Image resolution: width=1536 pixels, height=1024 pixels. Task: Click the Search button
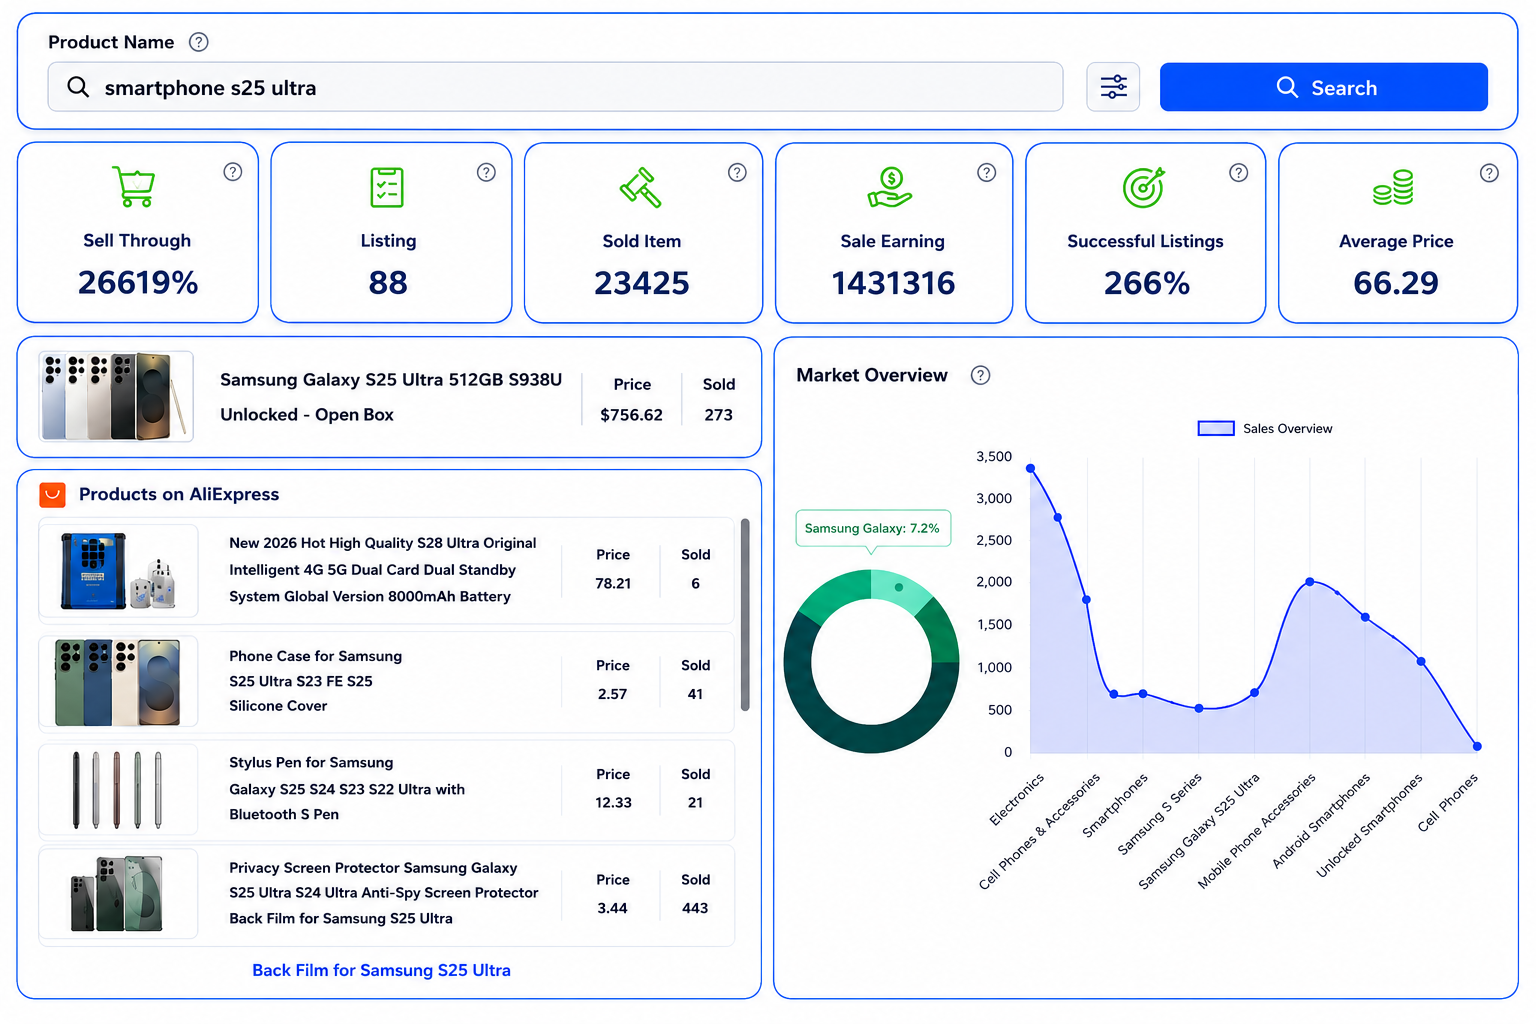pyautogui.click(x=1323, y=87)
